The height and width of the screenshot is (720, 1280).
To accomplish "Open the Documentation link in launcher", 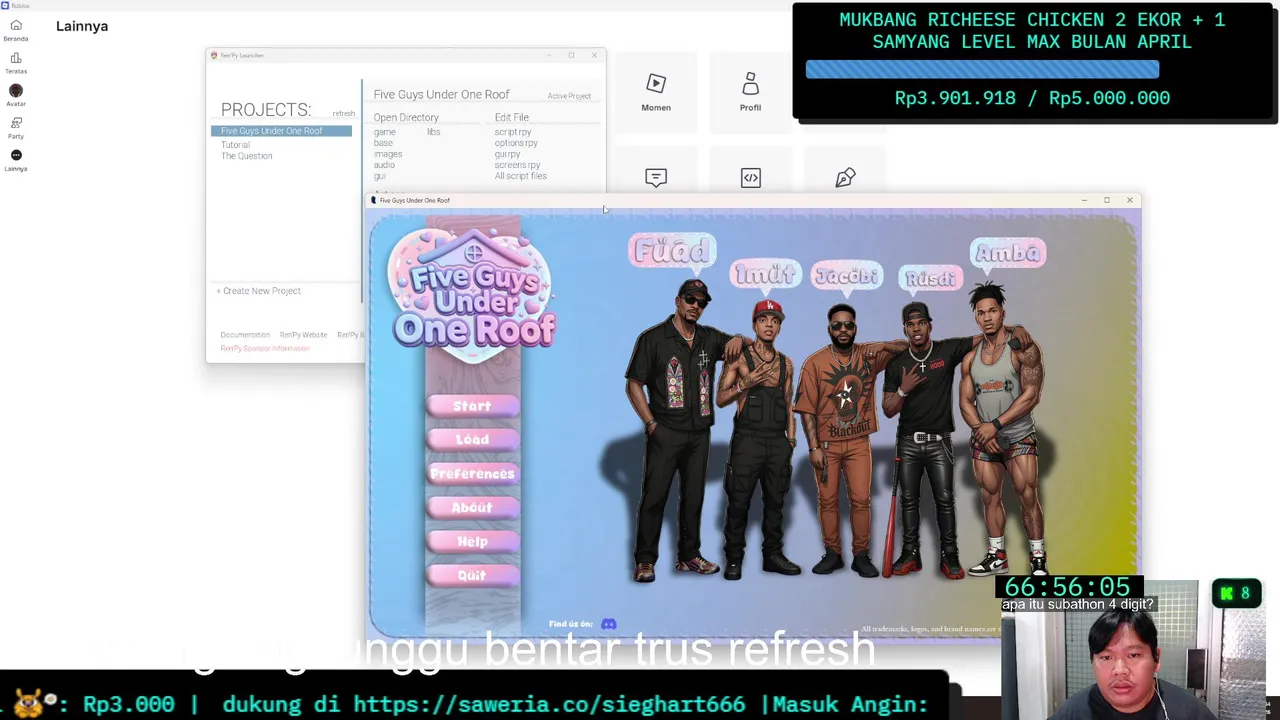I will point(245,335).
